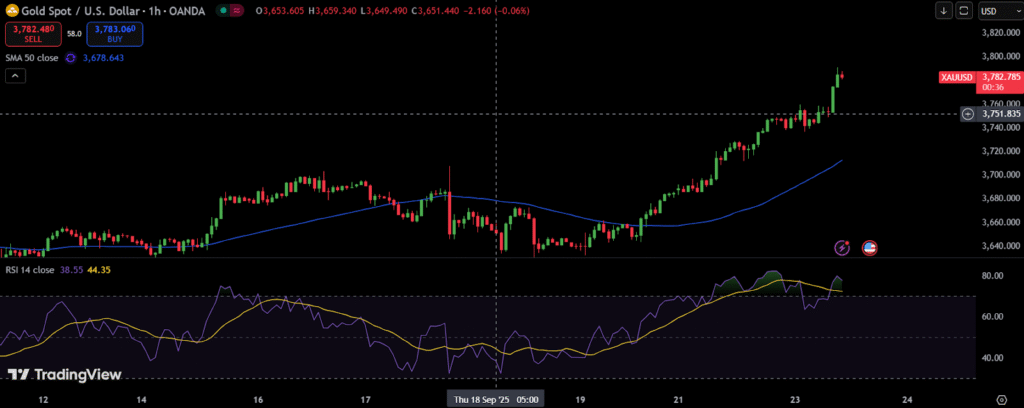
Task: Click the SMA 50 refresh-style indicator icon
Action: coord(71,58)
